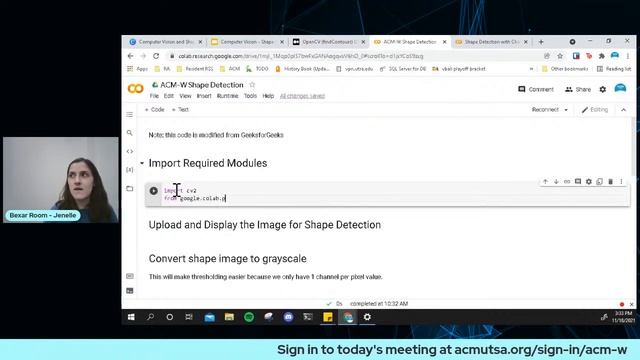Click the notebook title ACM-W Shape Detection

tap(202, 85)
